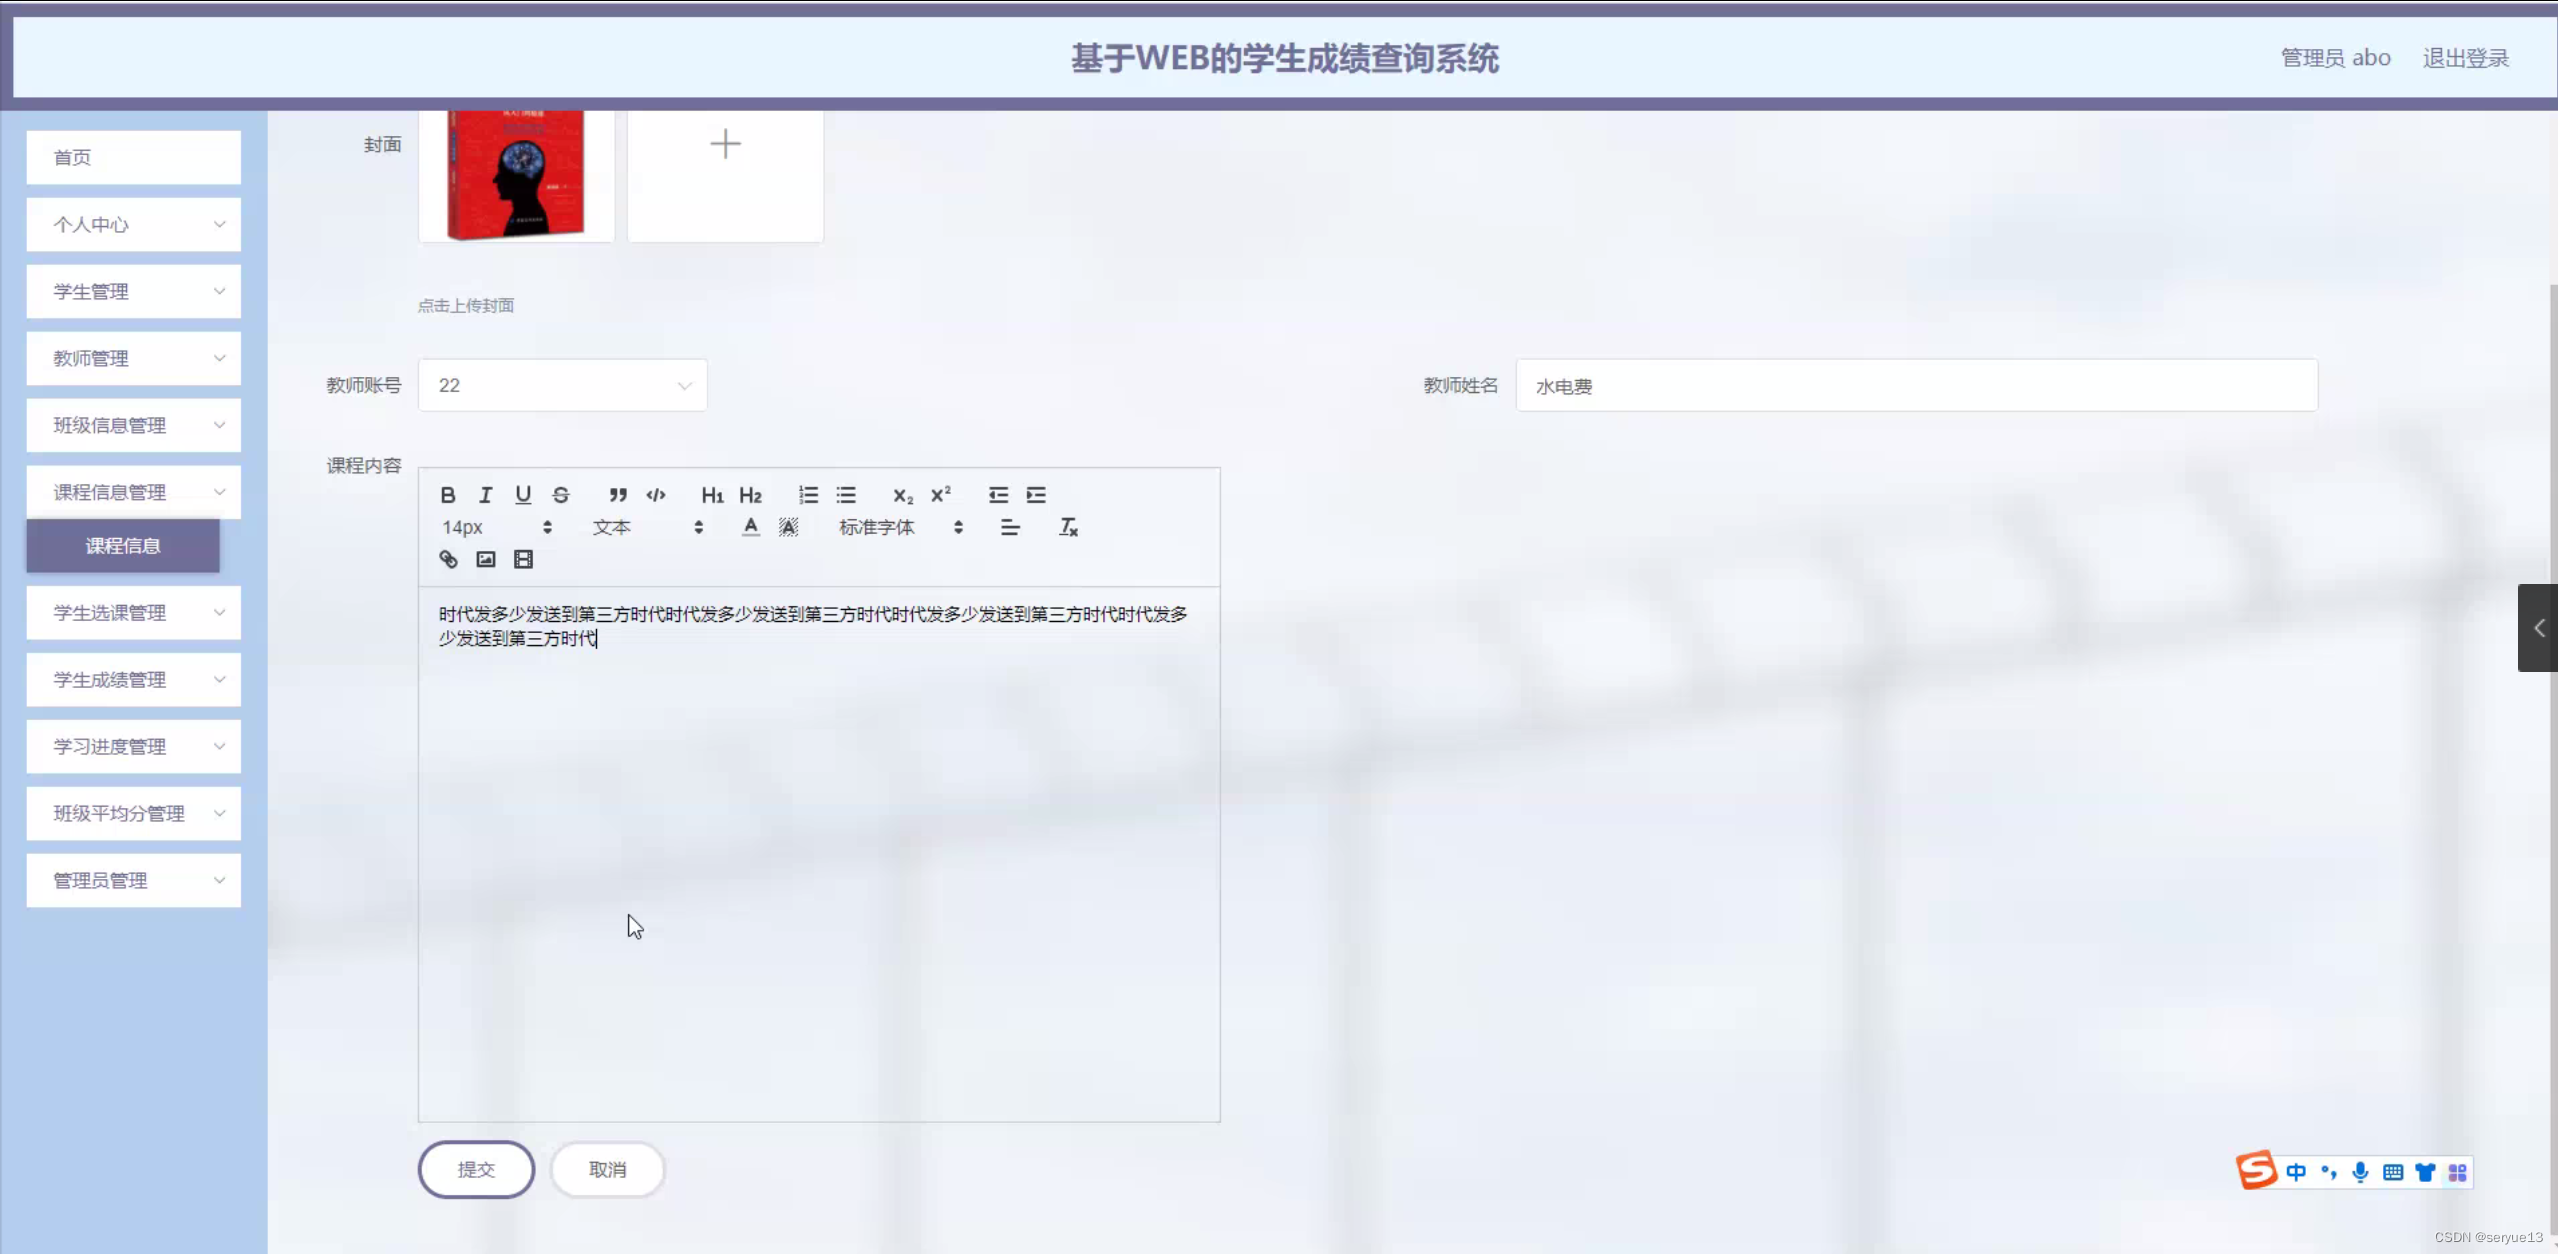Apply strikethrough formatting to the text
The image size is (2558, 1254).
point(561,494)
